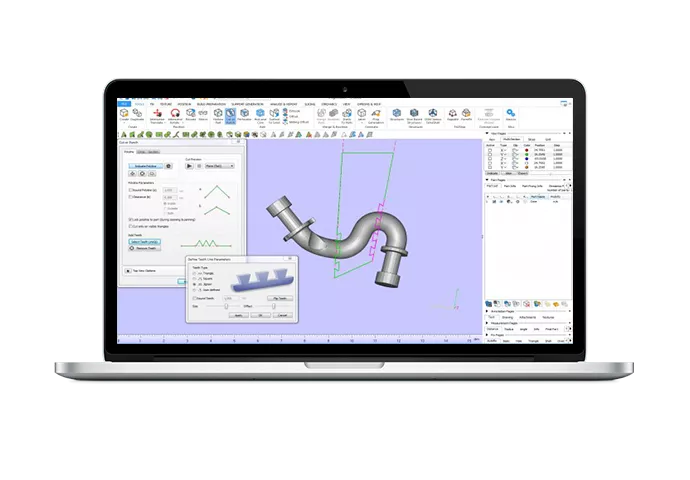Click the Extrude icon in ribbon

[292, 111]
